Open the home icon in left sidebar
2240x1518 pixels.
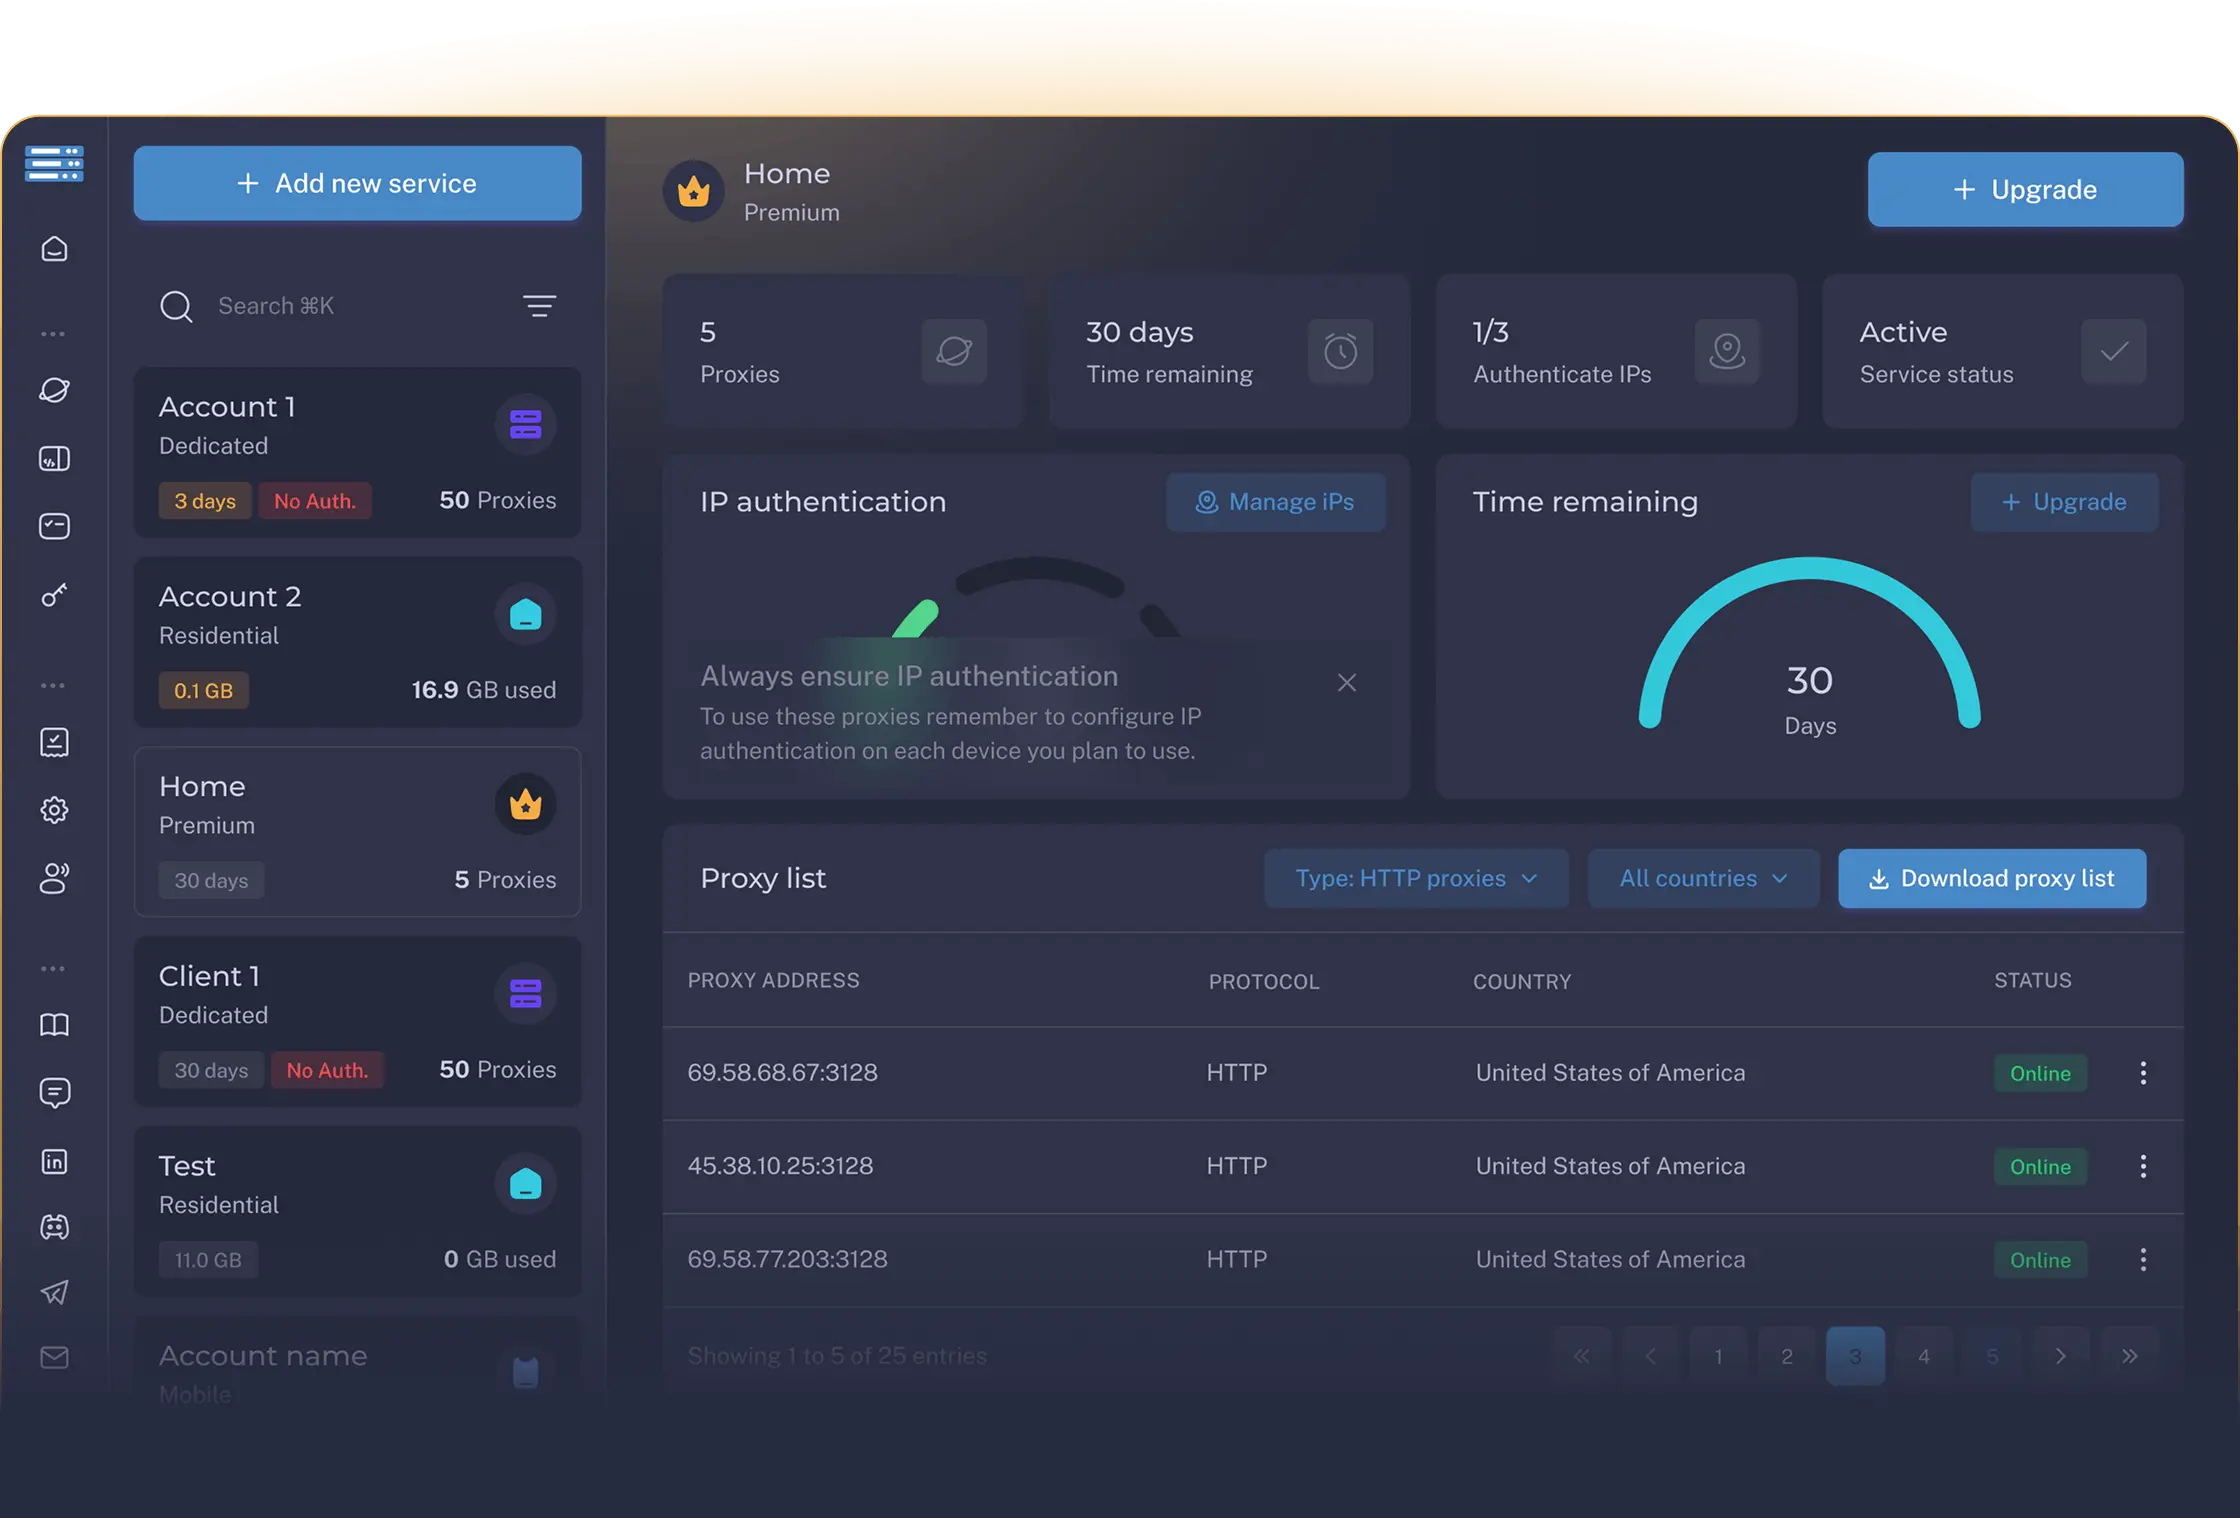click(54, 248)
